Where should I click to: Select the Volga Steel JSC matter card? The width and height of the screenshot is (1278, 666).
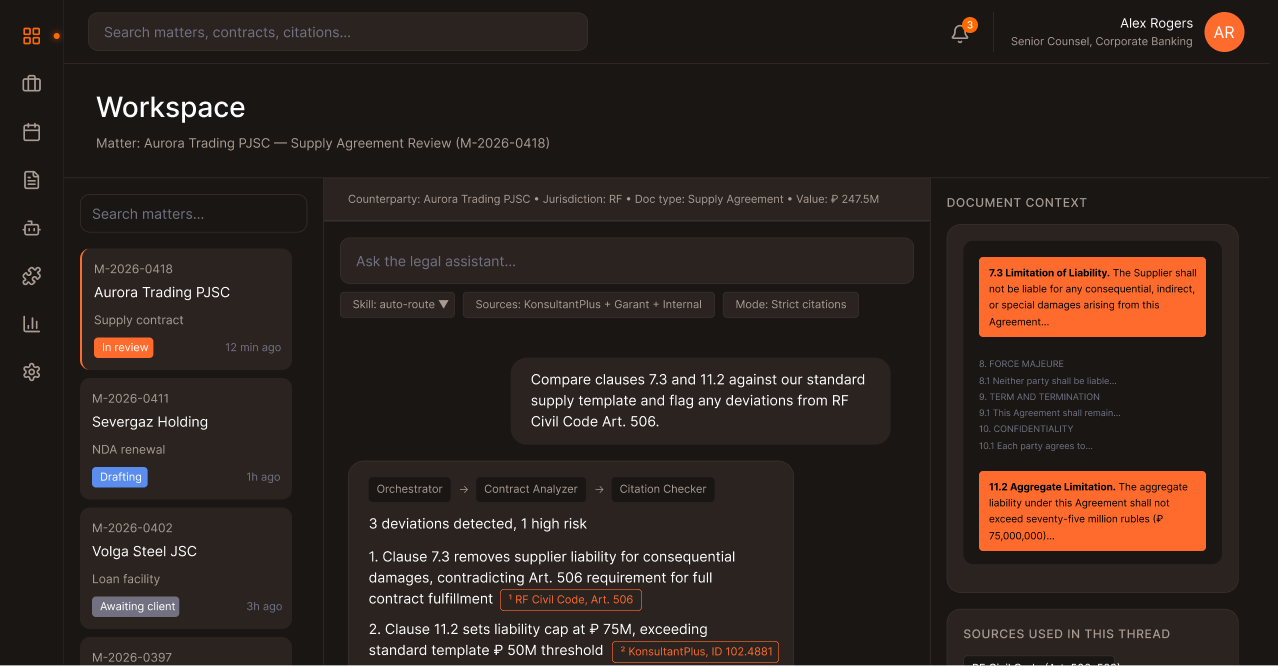pyautogui.click(x=186, y=568)
